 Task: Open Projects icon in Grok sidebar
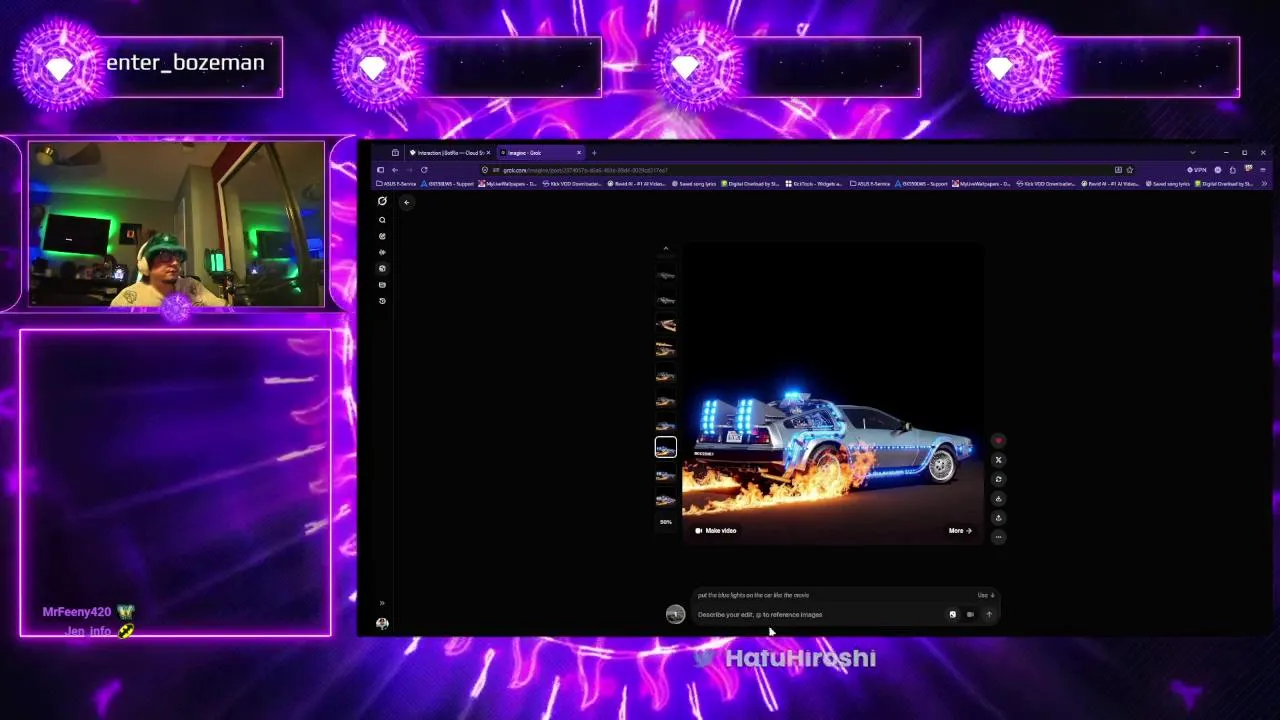click(382, 284)
